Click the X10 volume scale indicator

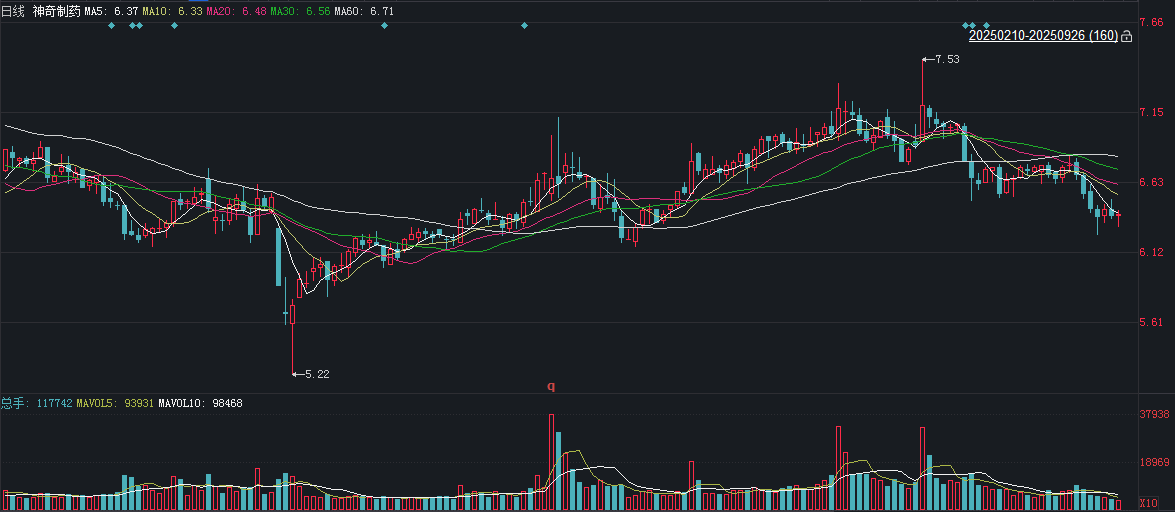point(1150,503)
